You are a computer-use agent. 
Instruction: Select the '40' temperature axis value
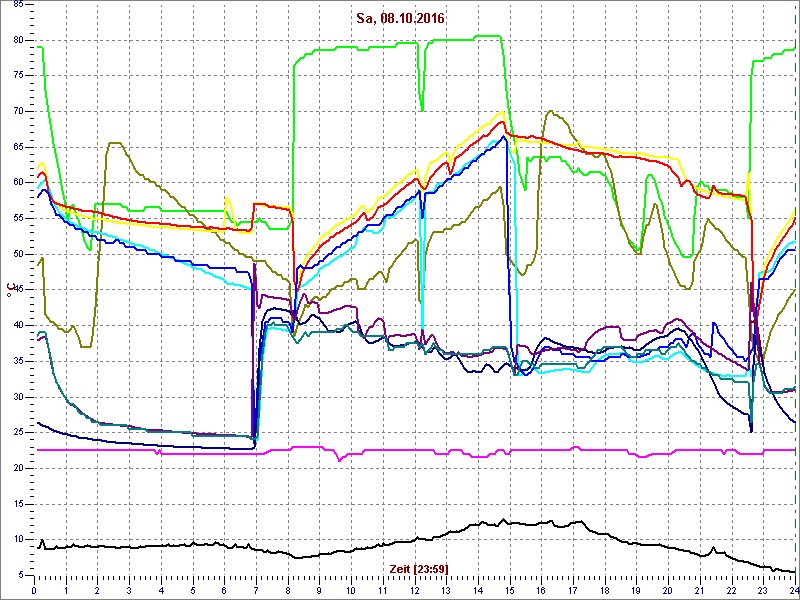[18, 326]
